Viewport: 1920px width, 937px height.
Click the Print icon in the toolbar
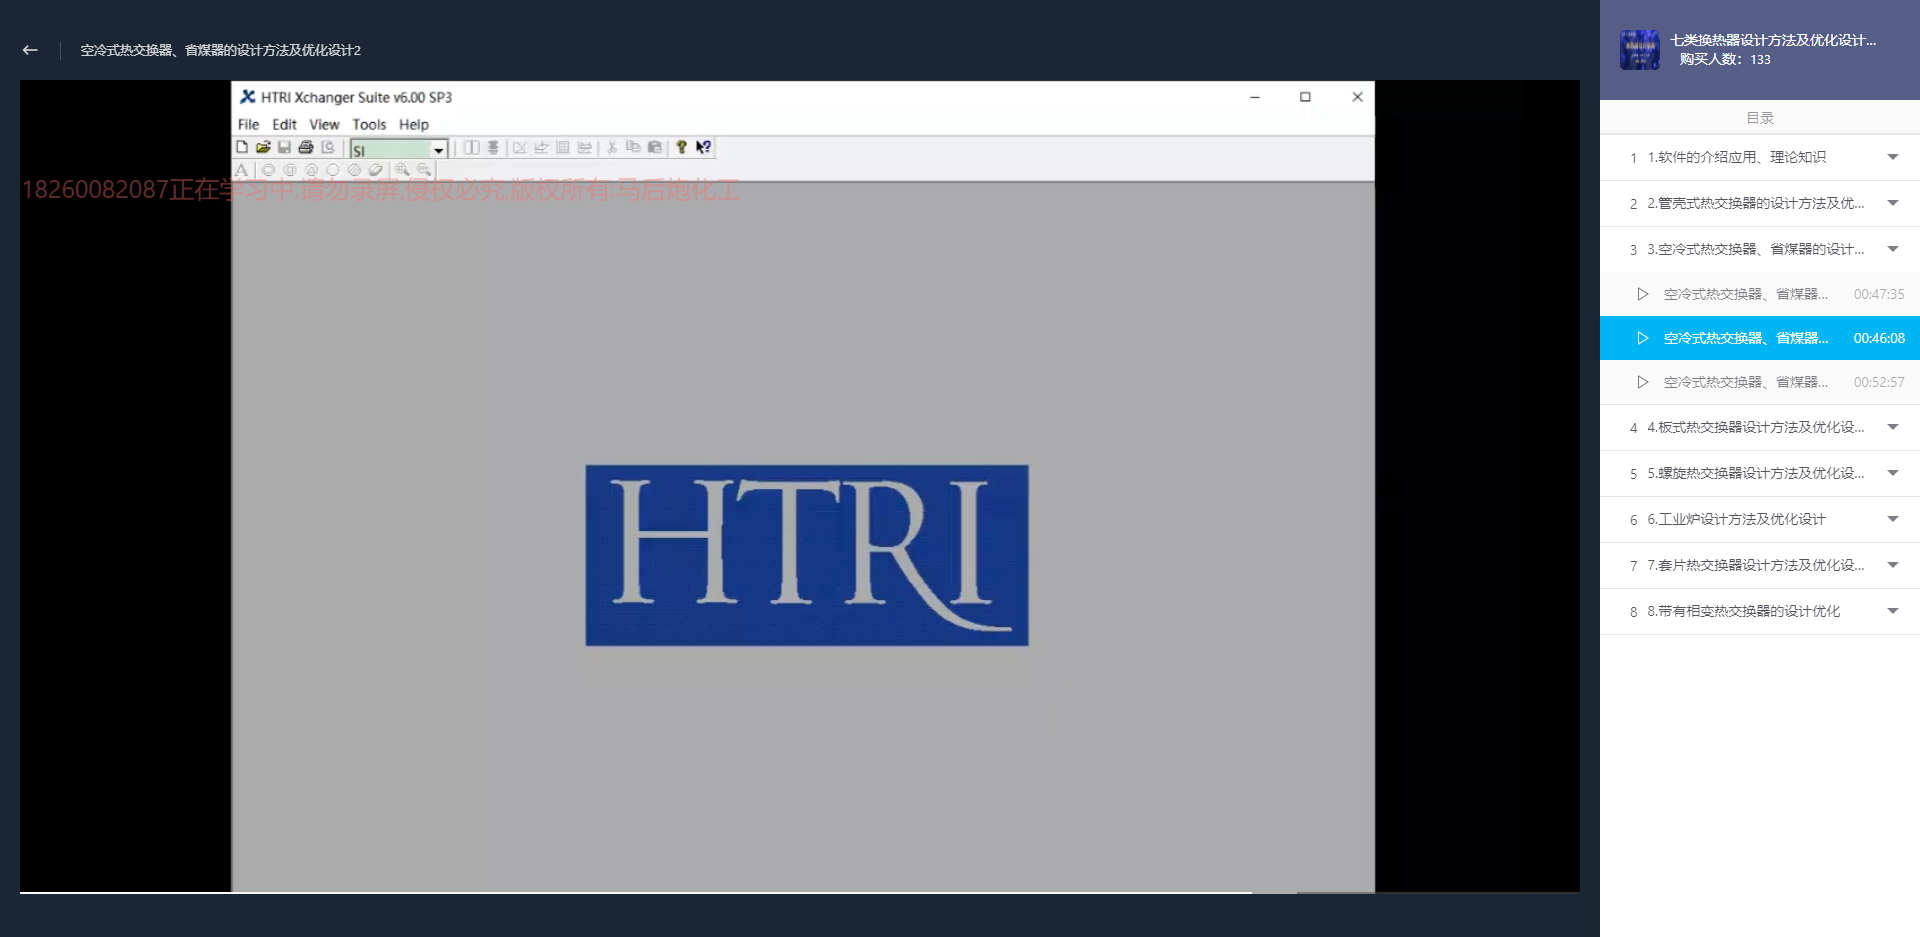click(306, 147)
